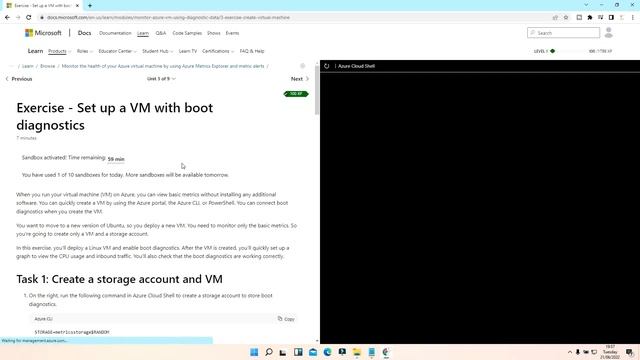Image resolution: width=640 pixels, height=360 pixels.
Task: Open File Explorer from the taskbar
Action: (x=357, y=352)
